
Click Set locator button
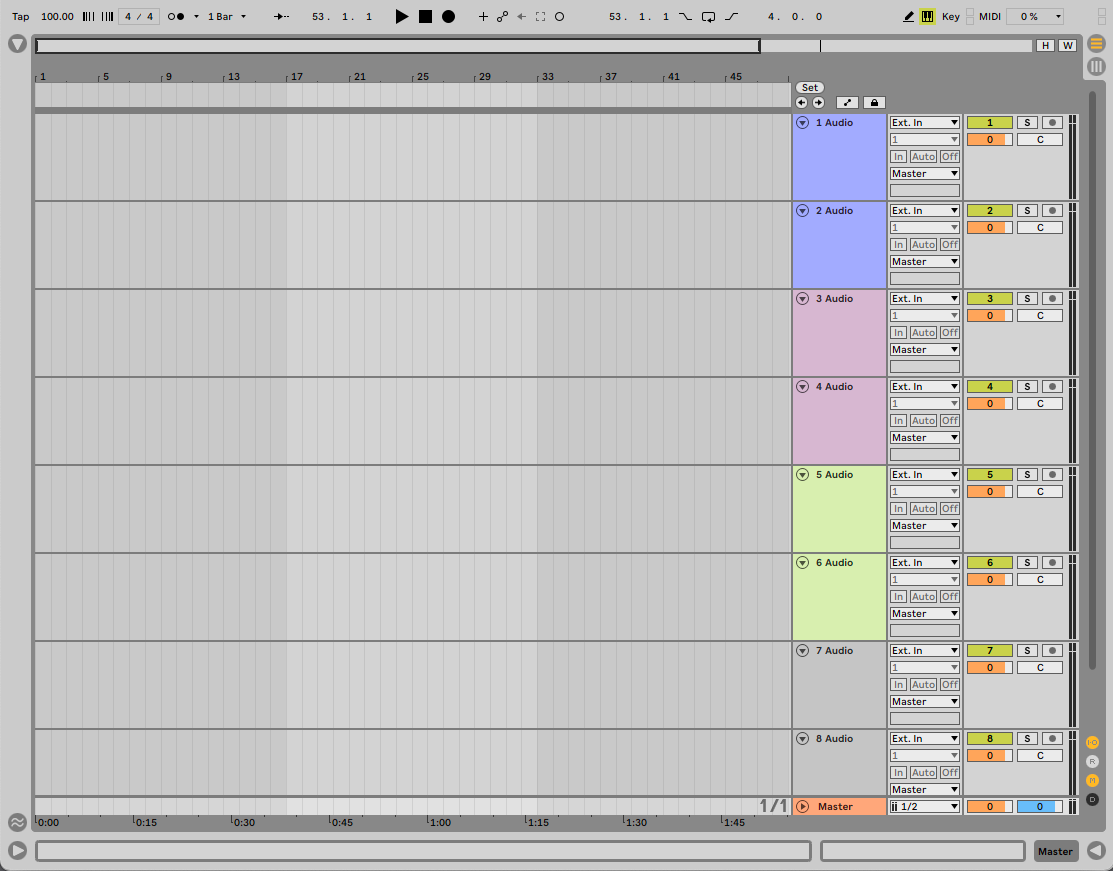tap(810, 87)
